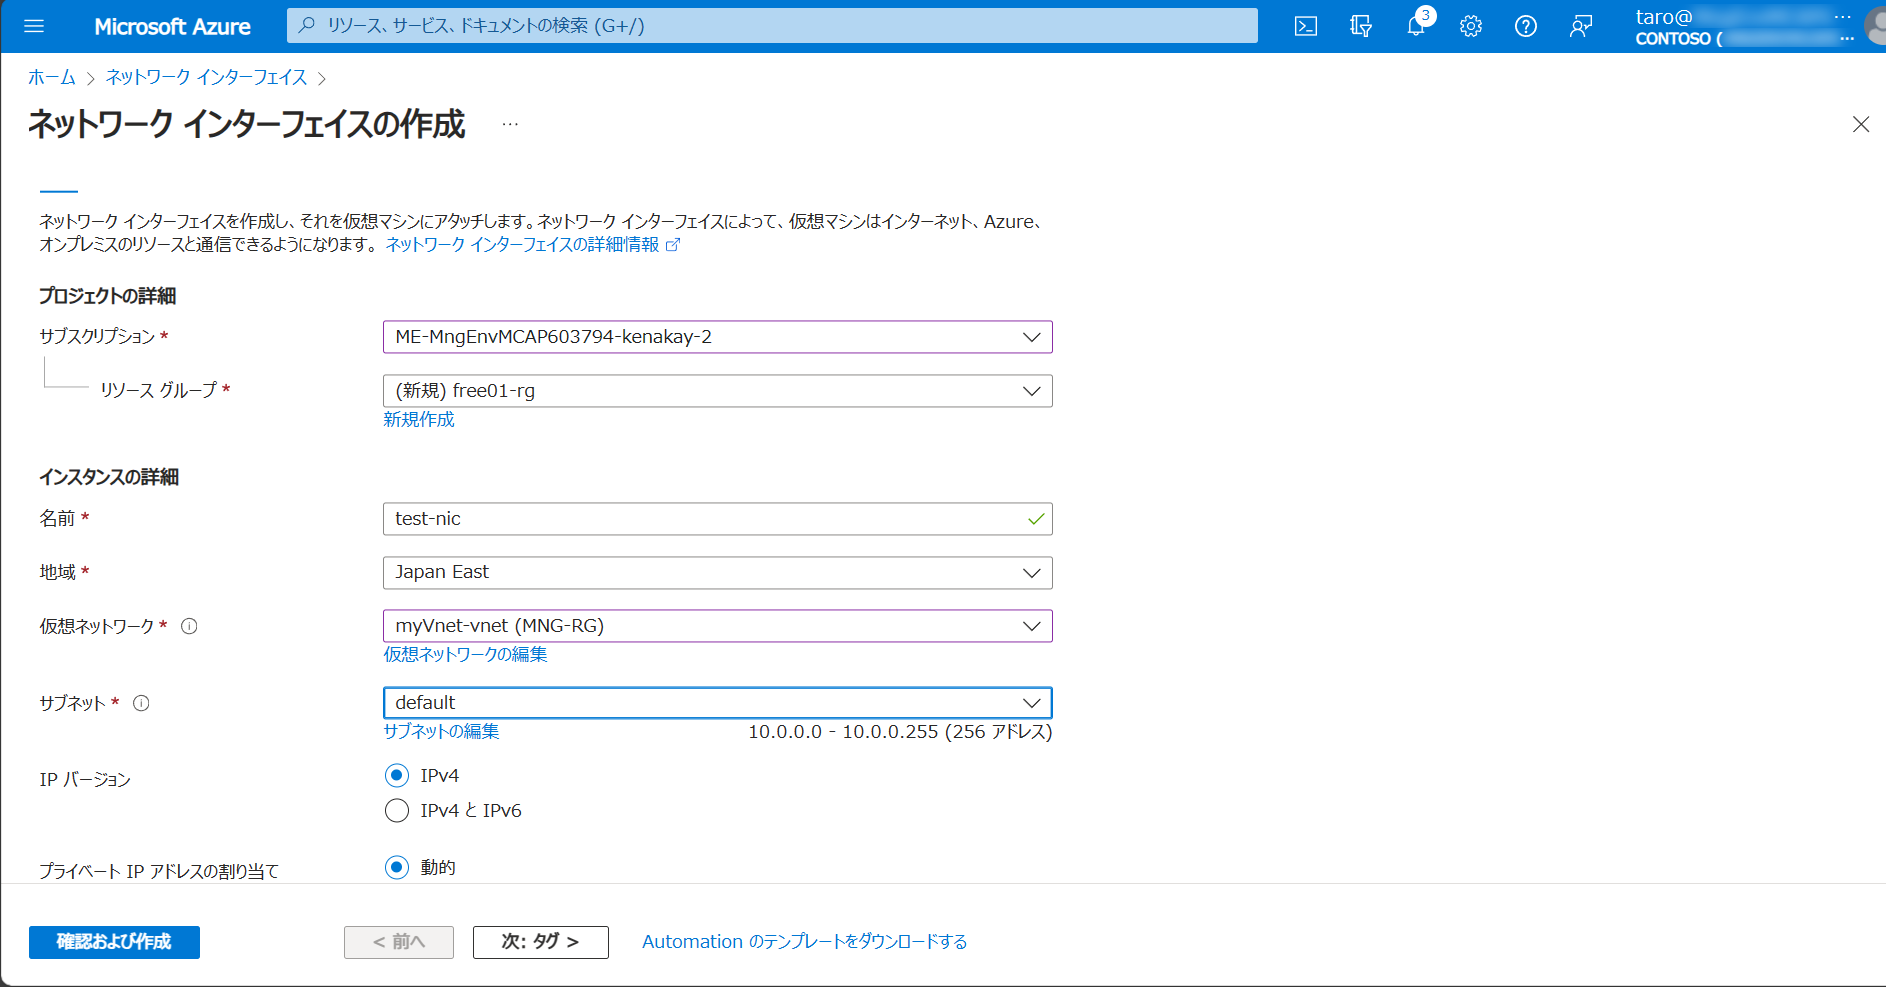1886x987 pixels.
Task: Click the info icon next to サブネット
Action: [141, 703]
